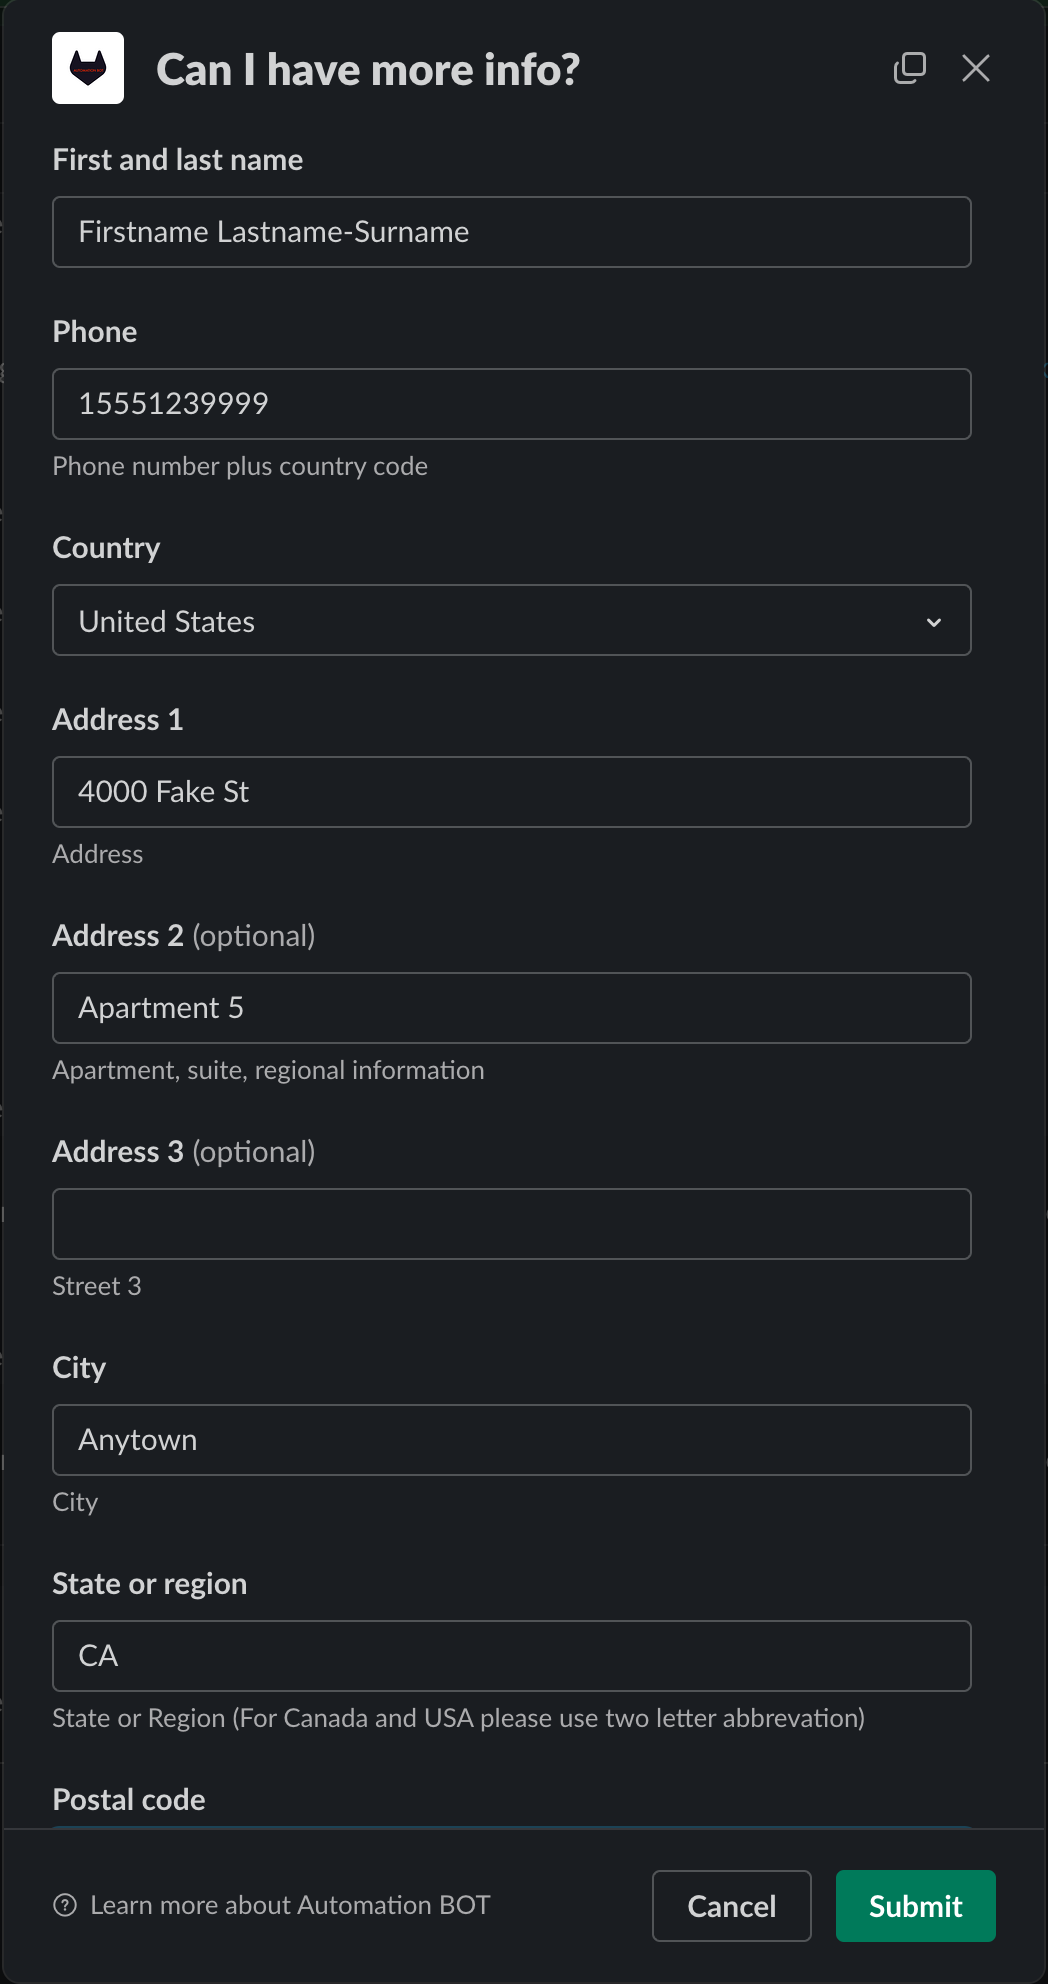The image size is (1048, 1984).
Task: Focus the First and last name field
Action: click(511, 232)
